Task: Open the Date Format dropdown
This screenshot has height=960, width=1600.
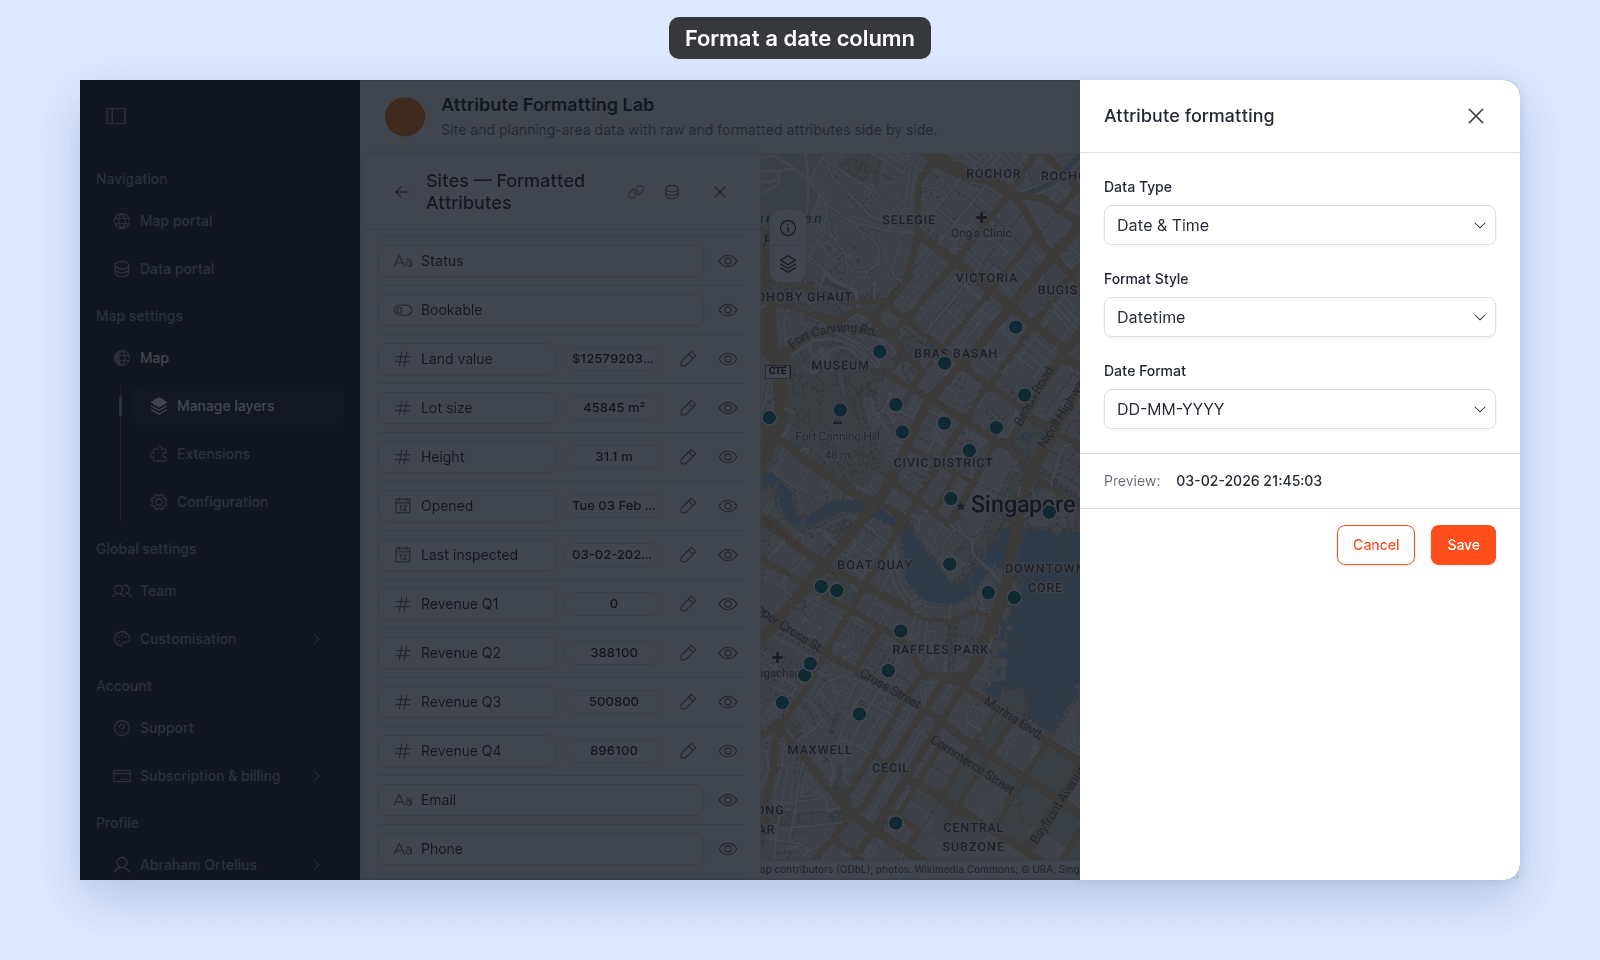Action: click(1300, 409)
